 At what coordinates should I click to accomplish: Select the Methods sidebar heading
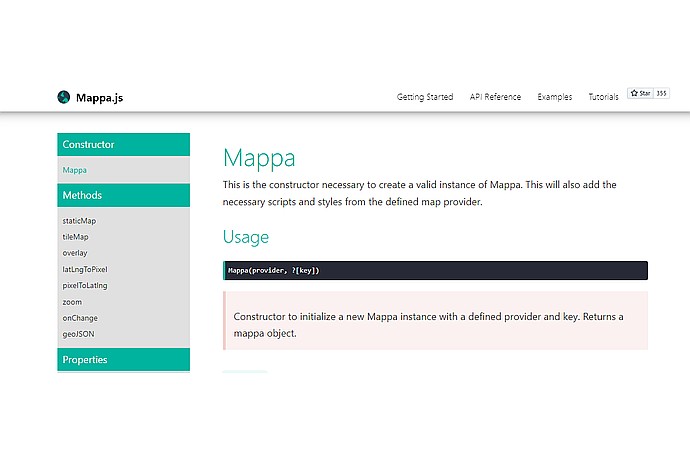click(124, 195)
